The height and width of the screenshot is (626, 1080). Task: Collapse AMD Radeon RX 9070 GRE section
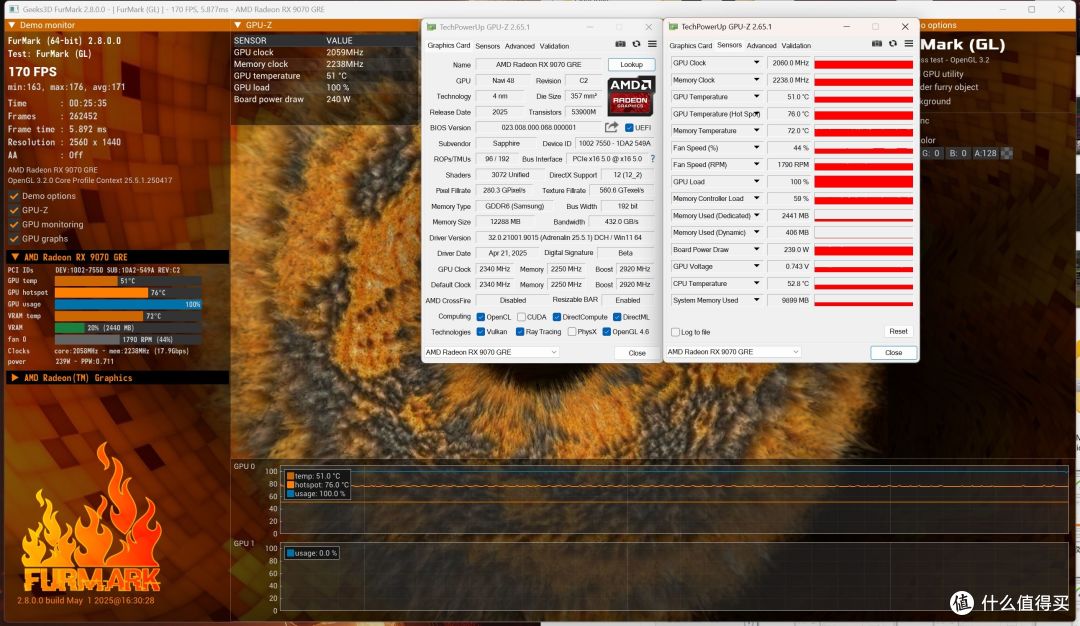(117, 257)
